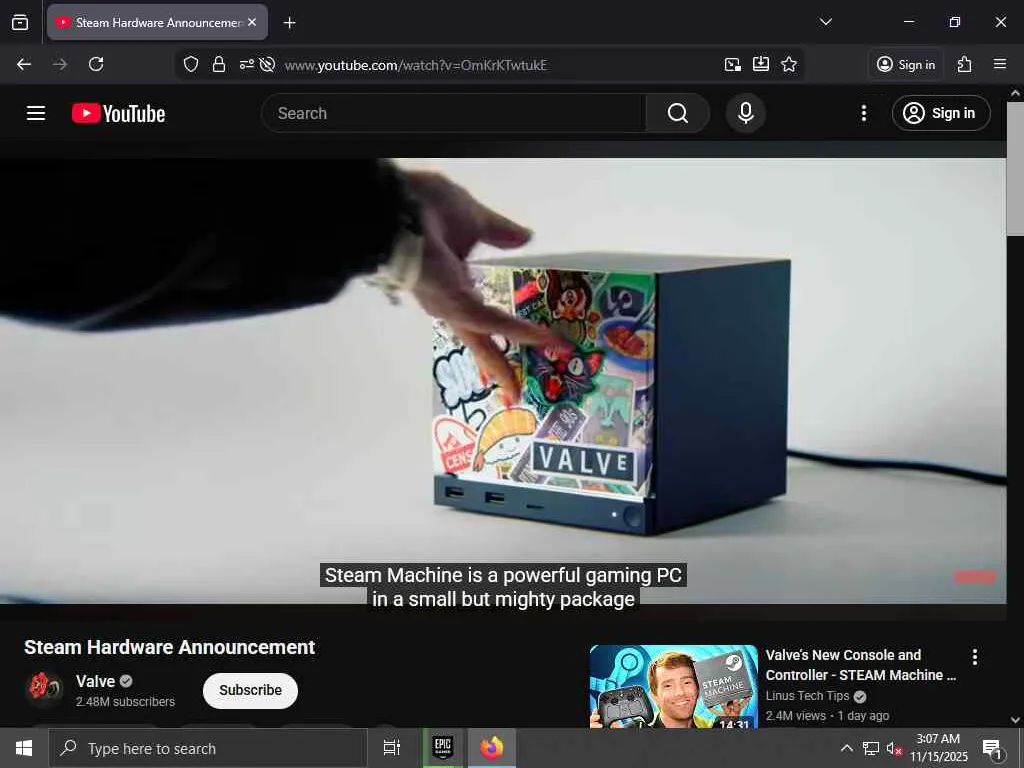This screenshot has width=1024, height=768.
Task: Show site security padlock info
Action: [x=219, y=64]
